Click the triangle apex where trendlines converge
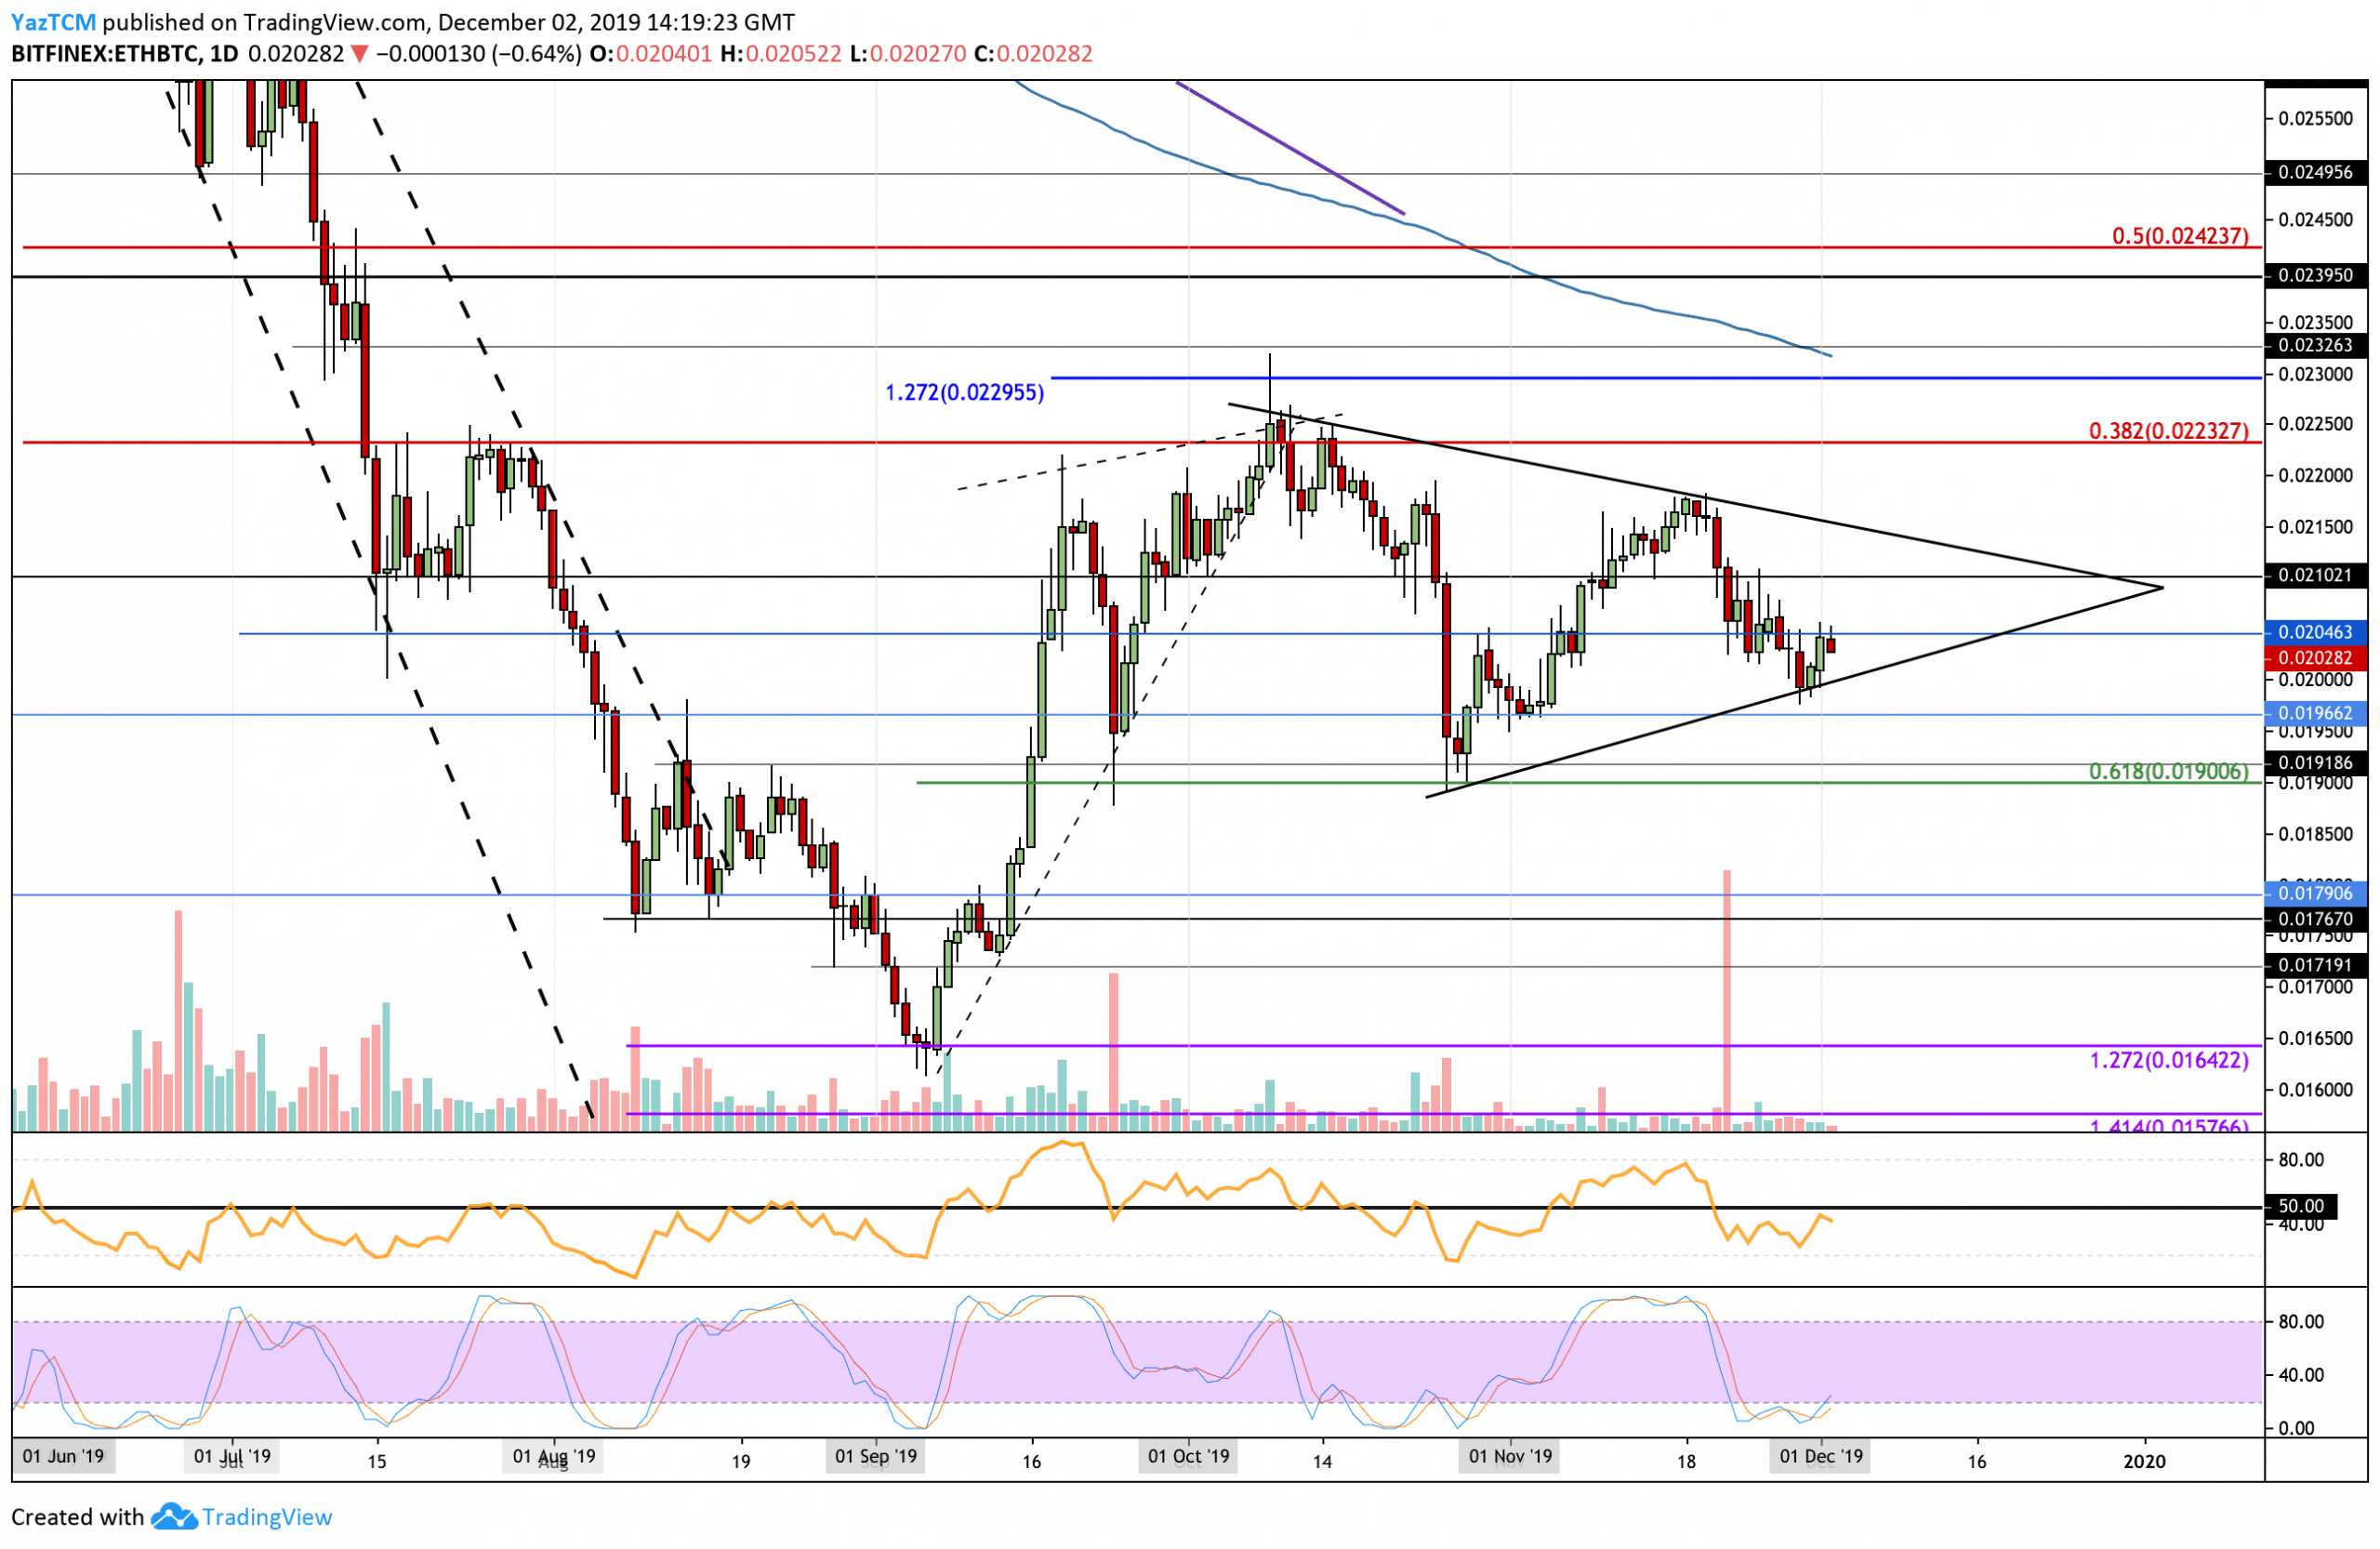2380x1549 pixels. point(2163,587)
